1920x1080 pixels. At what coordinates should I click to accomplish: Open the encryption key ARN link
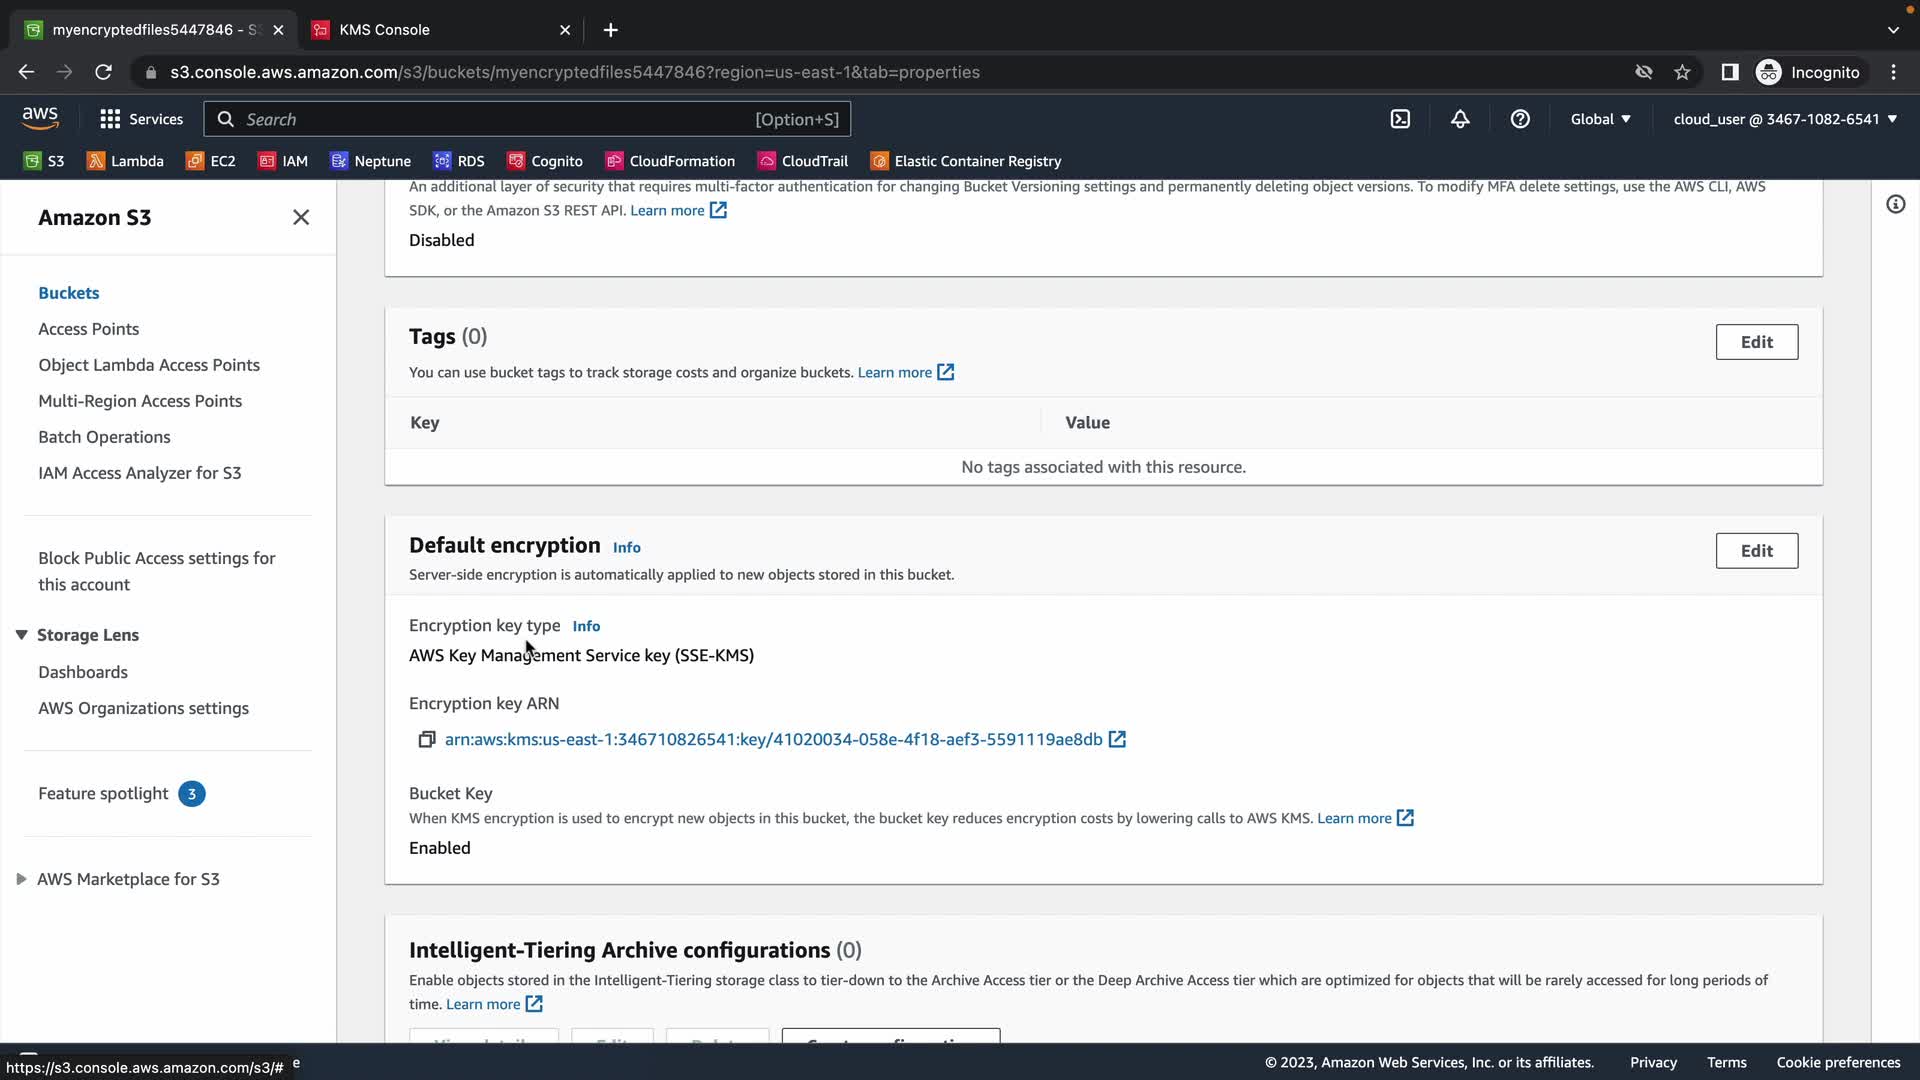point(773,740)
